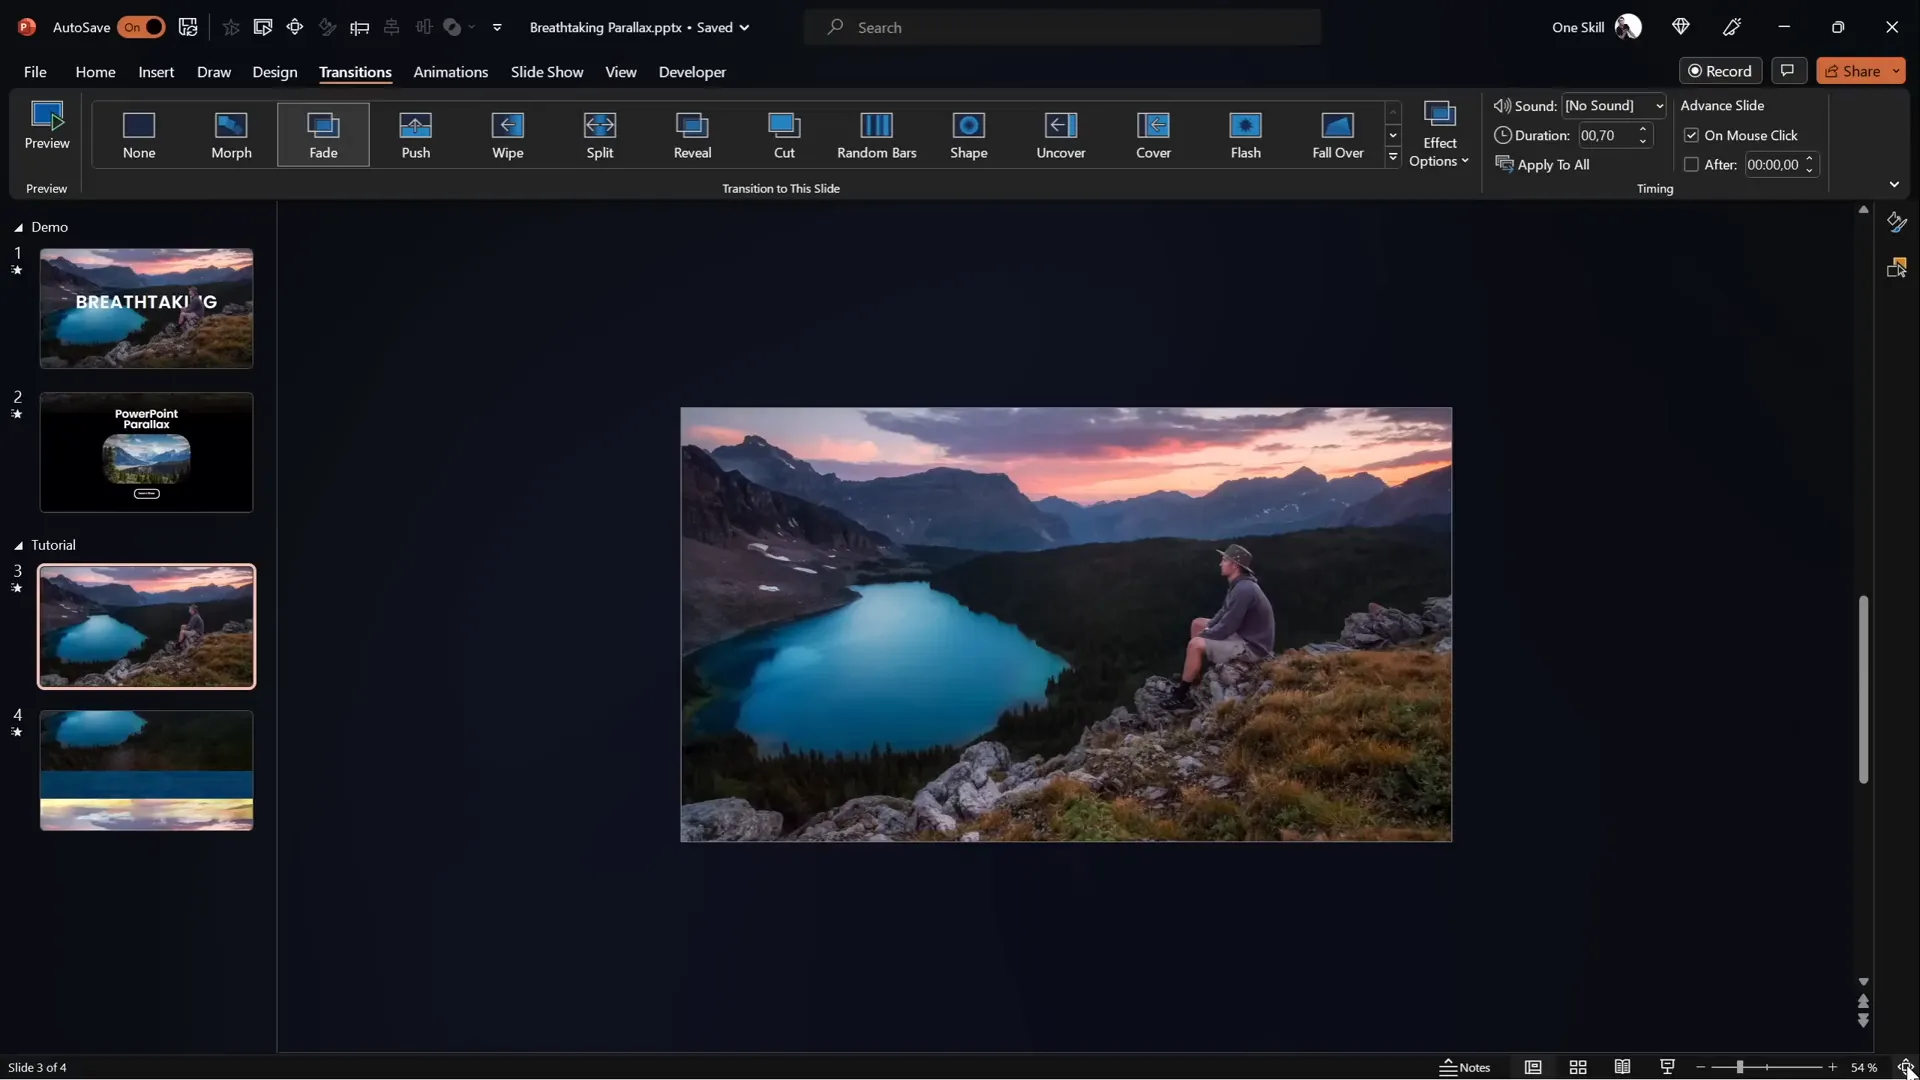Viewport: 1920px width, 1080px height.
Task: Toggle the AutoSave switch off
Action: pyautogui.click(x=141, y=27)
